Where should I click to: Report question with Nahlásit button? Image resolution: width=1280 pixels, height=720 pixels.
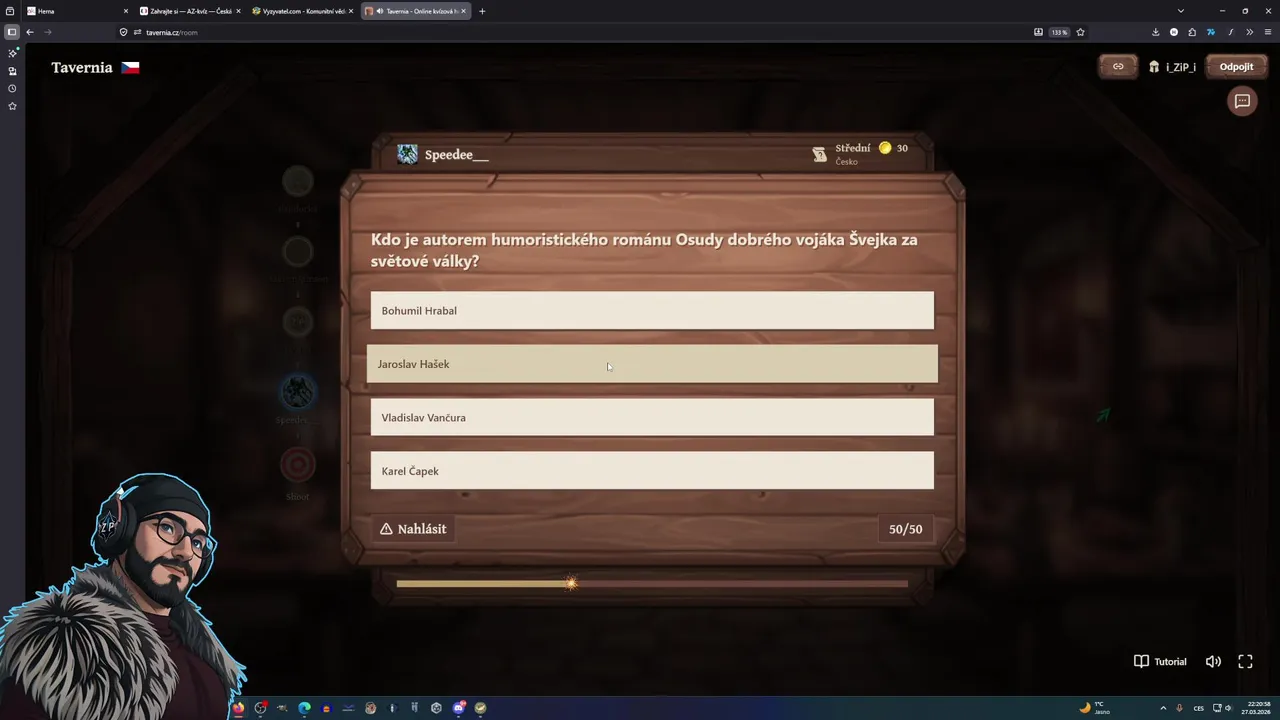(413, 529)
